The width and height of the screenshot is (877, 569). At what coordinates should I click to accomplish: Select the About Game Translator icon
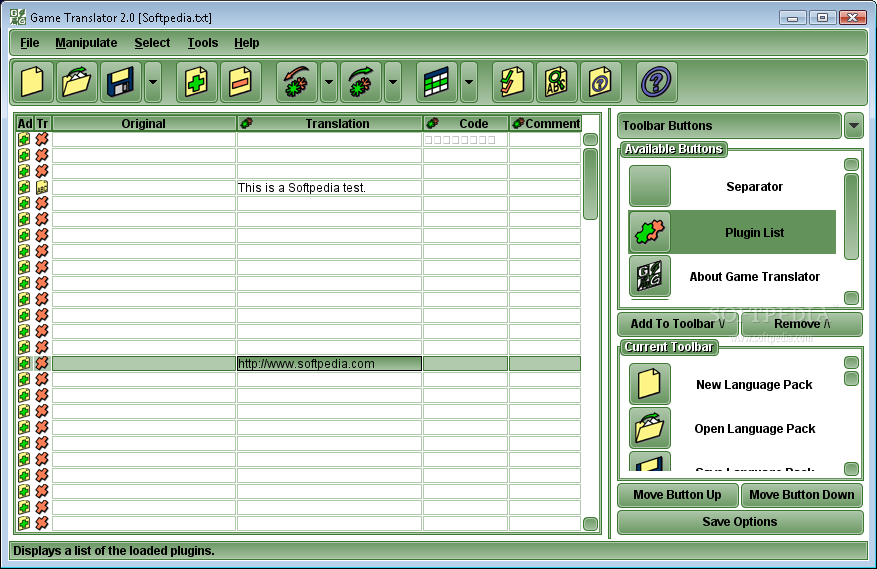pos(650,276)
